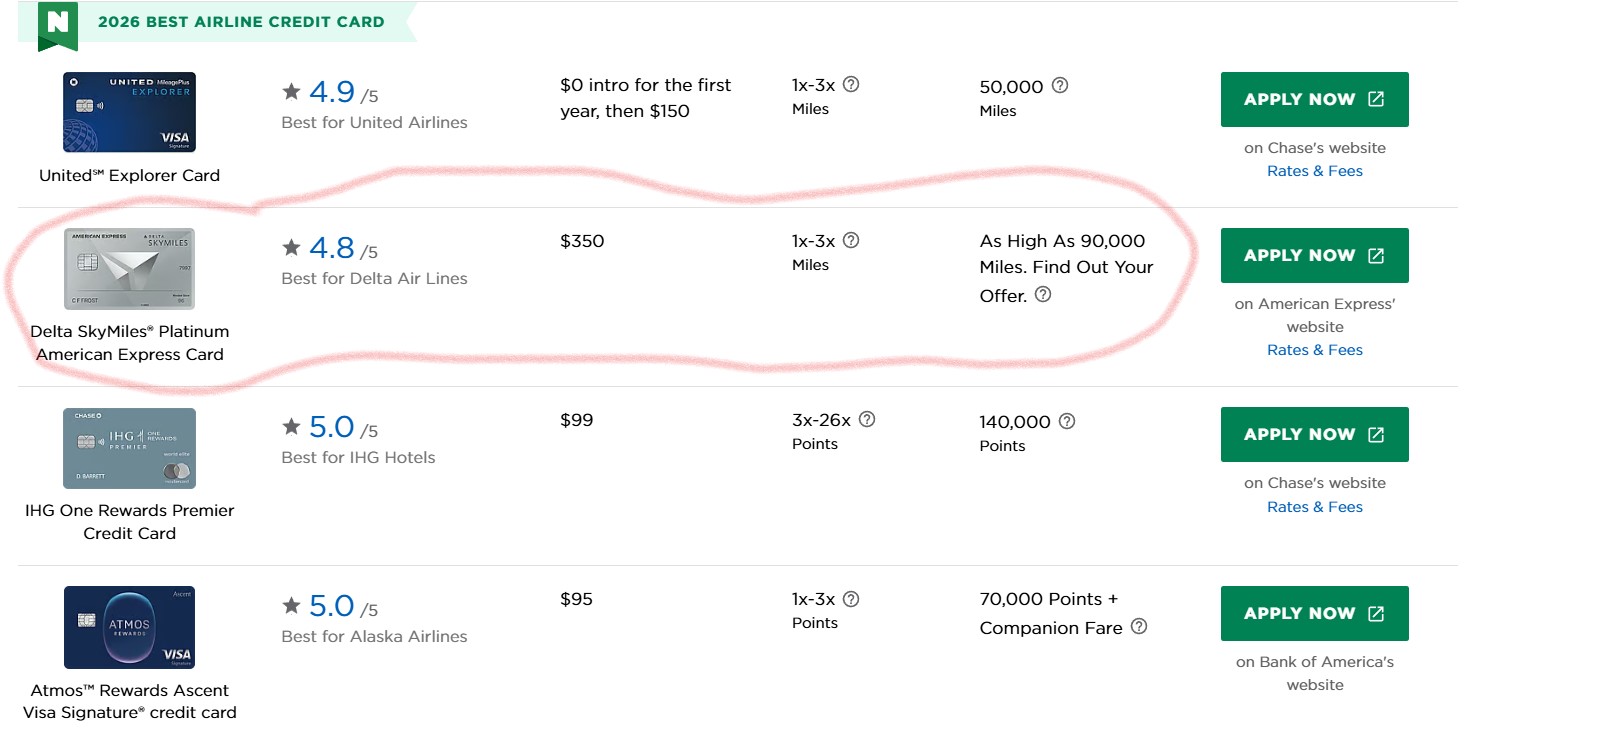Click the NerdWallet N ribbon logo

(x=58, y=25)
